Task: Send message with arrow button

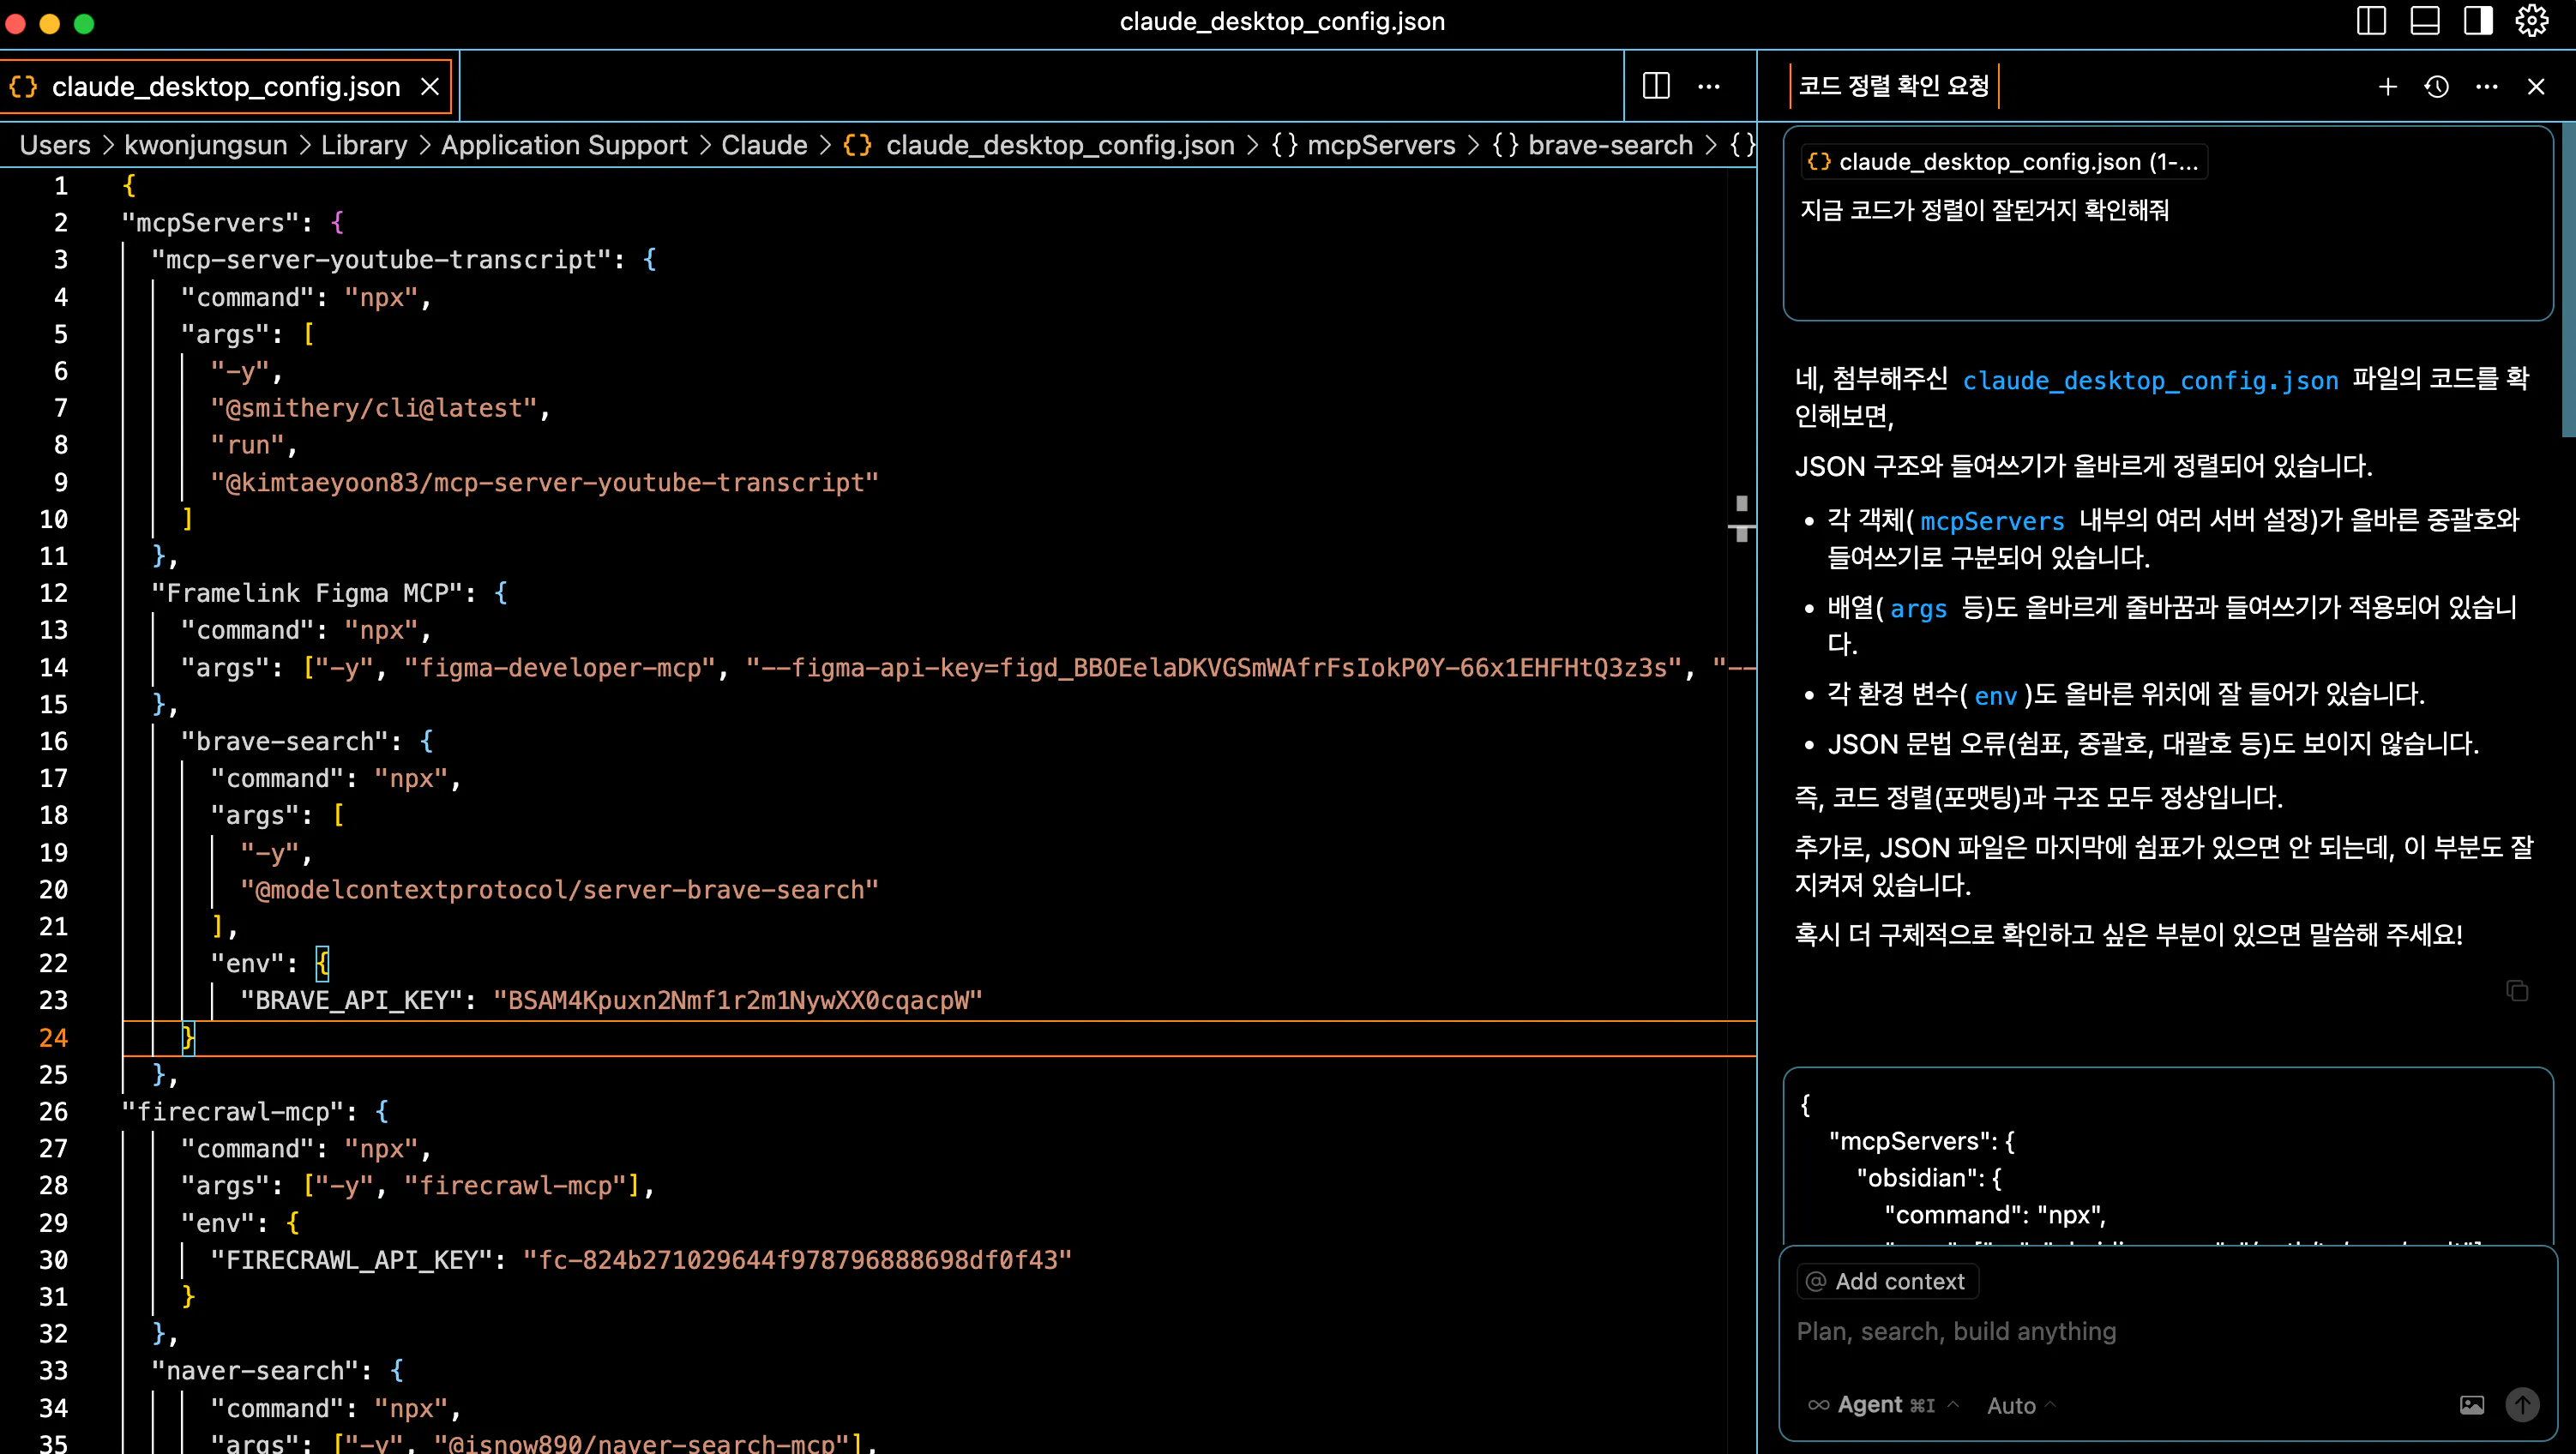Action: coord(2522,1405)
